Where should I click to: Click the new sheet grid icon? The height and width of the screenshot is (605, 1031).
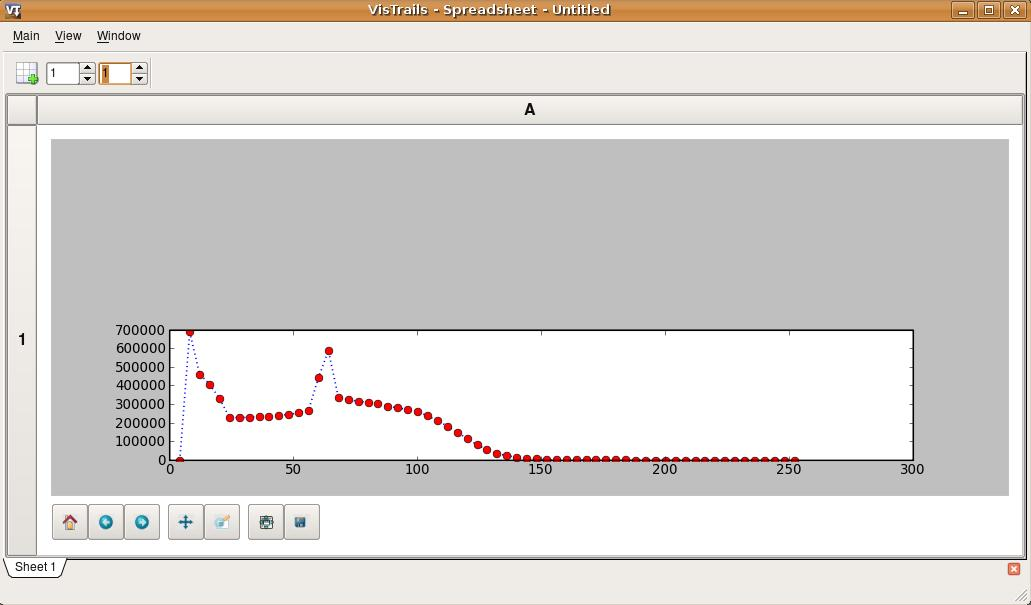pos(27,73)
